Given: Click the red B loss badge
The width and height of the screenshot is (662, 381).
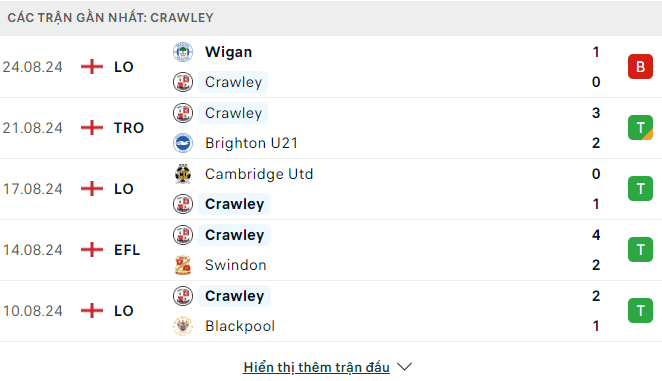Looking at the screenshot, I should [x=640, y=67].
